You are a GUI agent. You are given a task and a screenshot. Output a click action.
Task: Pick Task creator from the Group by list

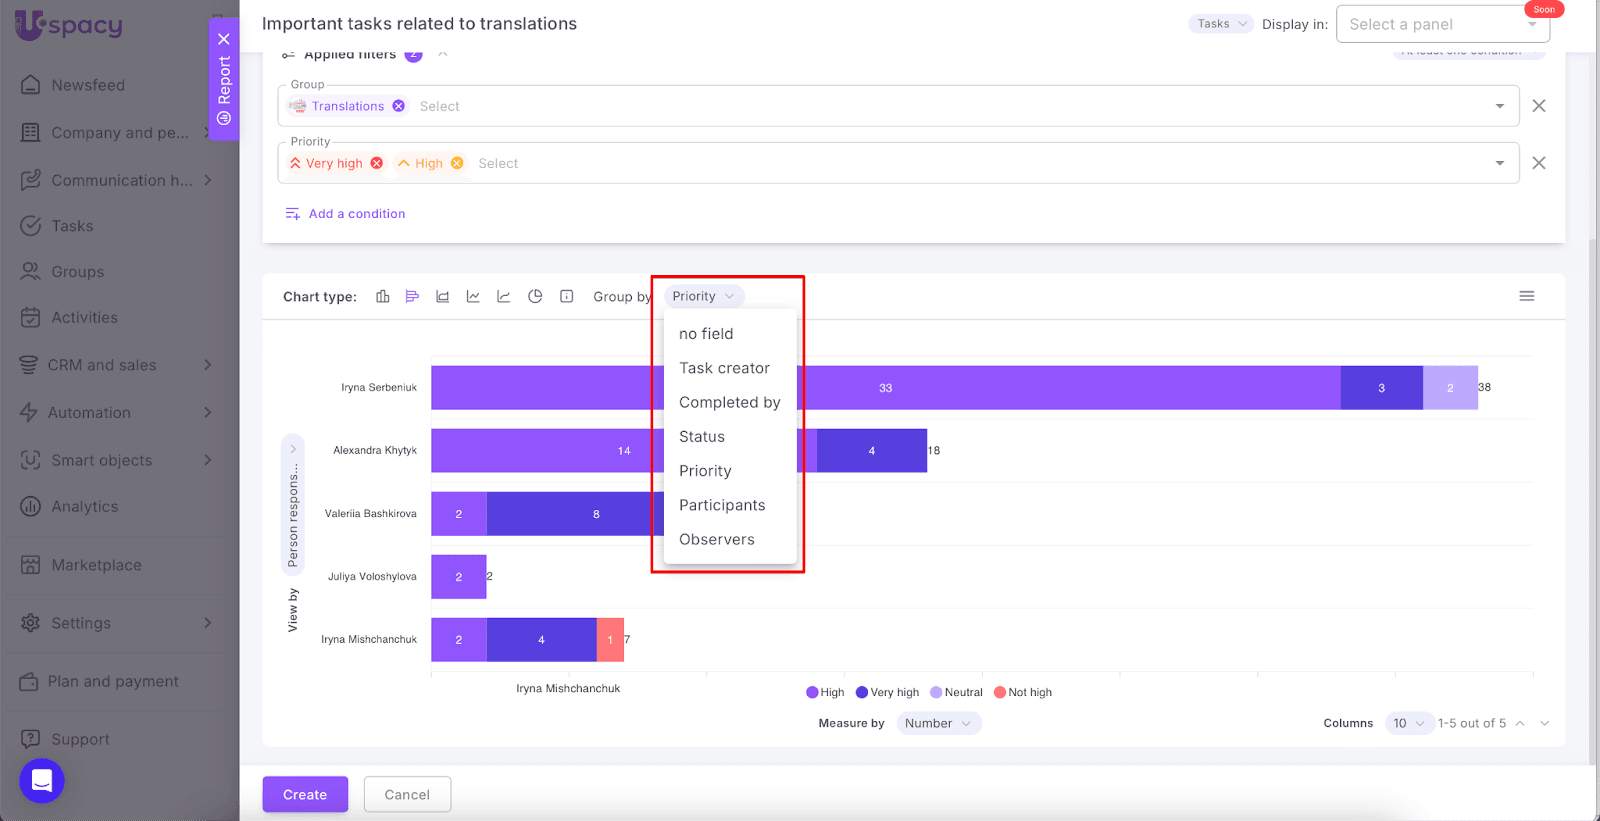[x=724, y=368]
